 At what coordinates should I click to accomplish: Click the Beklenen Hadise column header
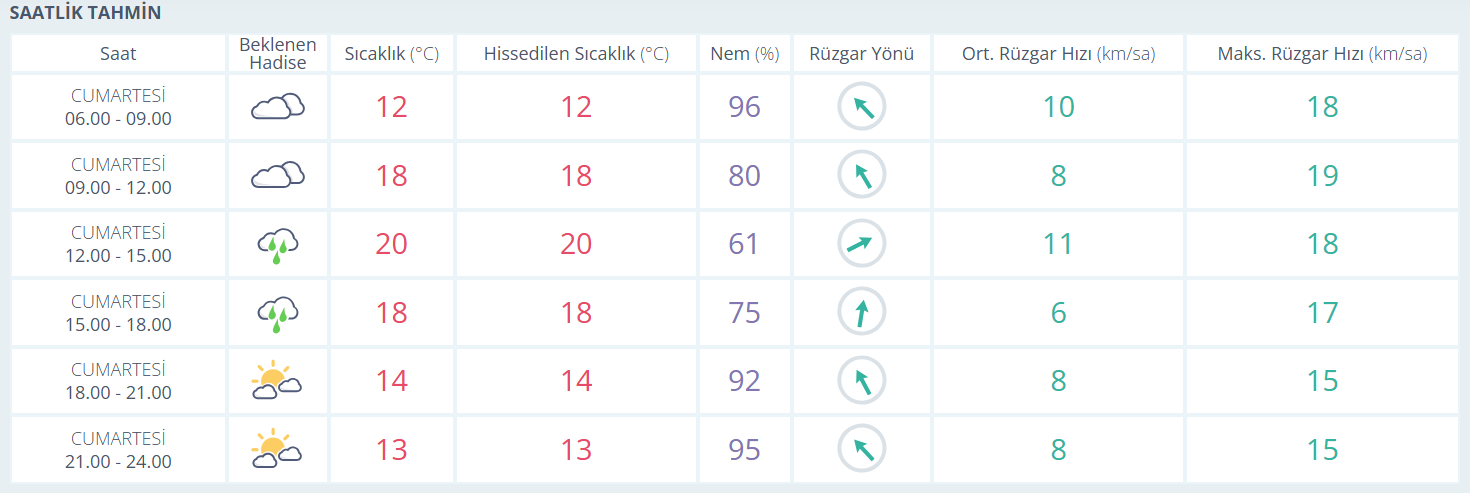277,54
